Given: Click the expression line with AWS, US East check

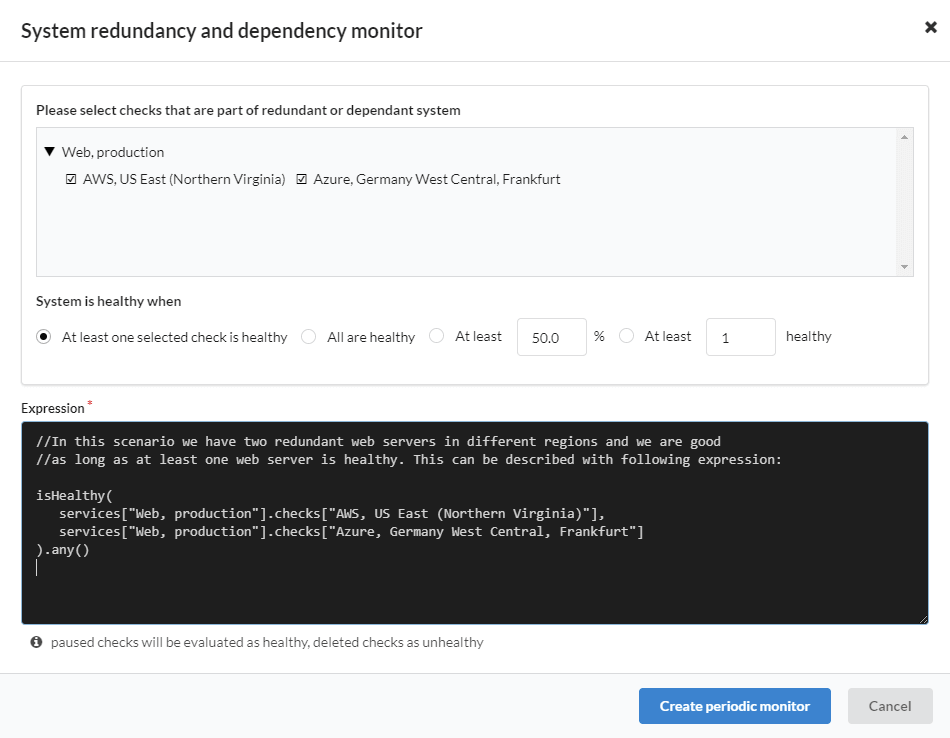Looking at the screenshot, I should click(332, 514).
